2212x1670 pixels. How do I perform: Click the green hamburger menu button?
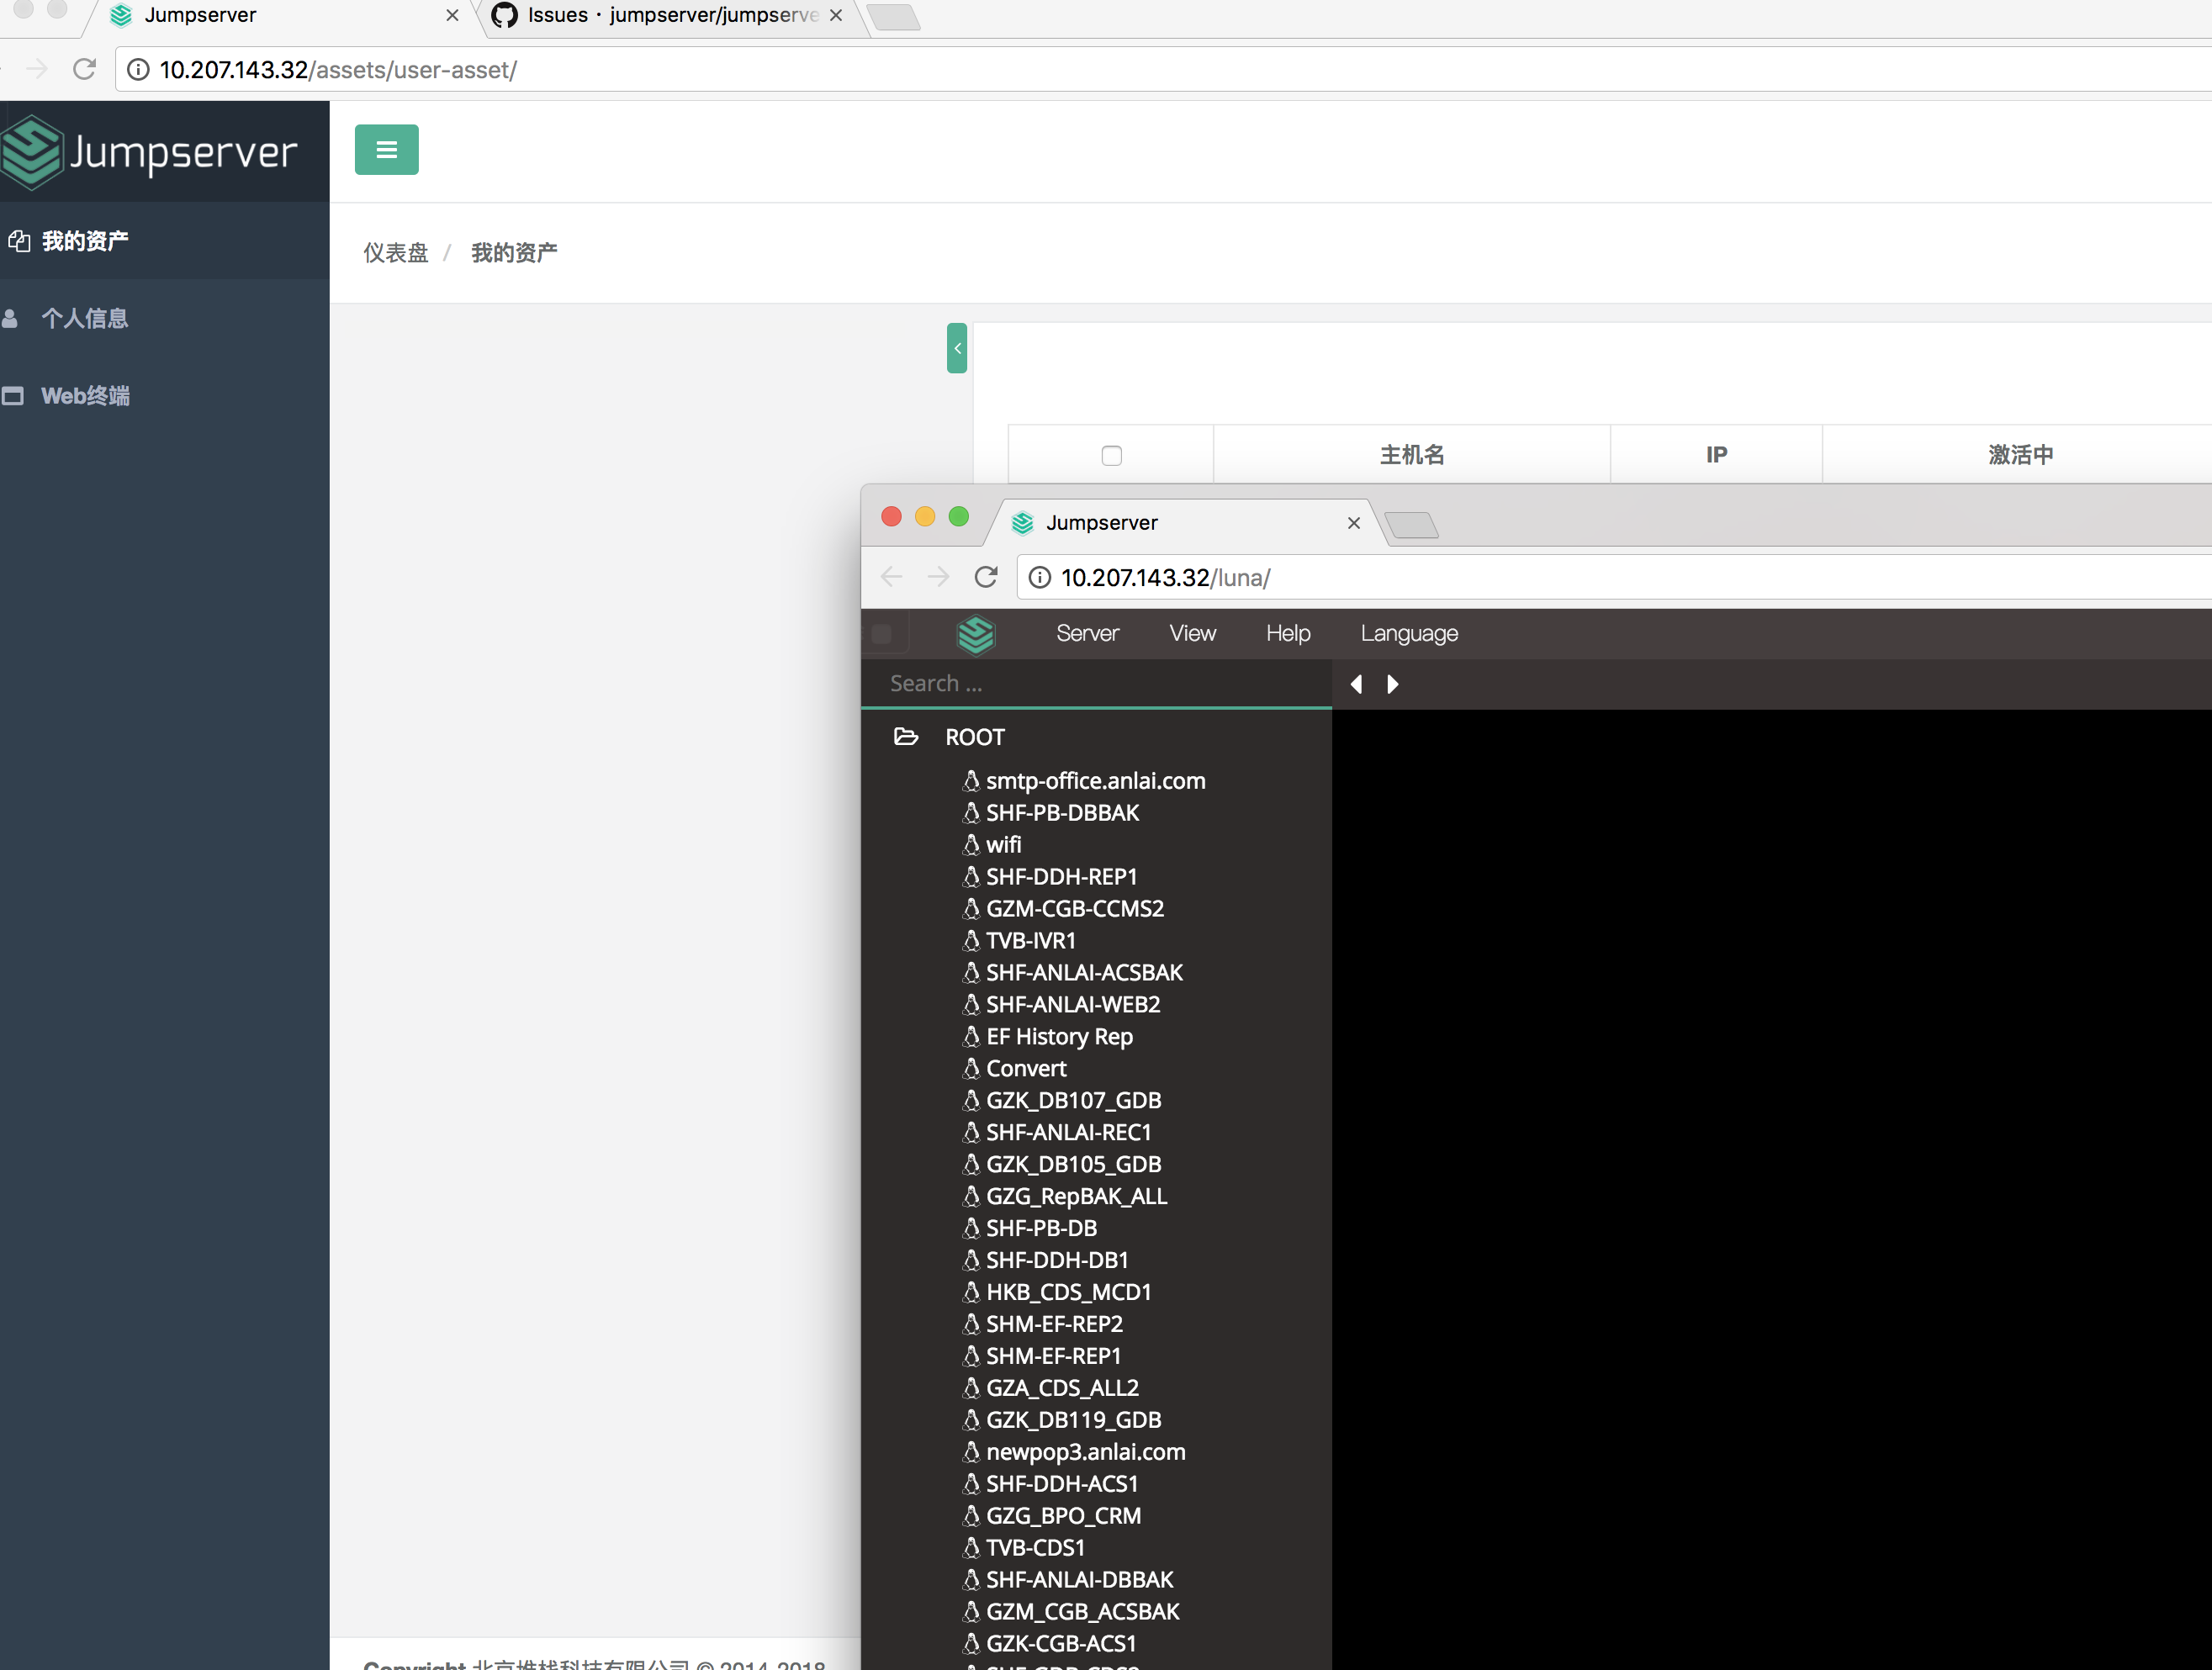click(386, 150)
